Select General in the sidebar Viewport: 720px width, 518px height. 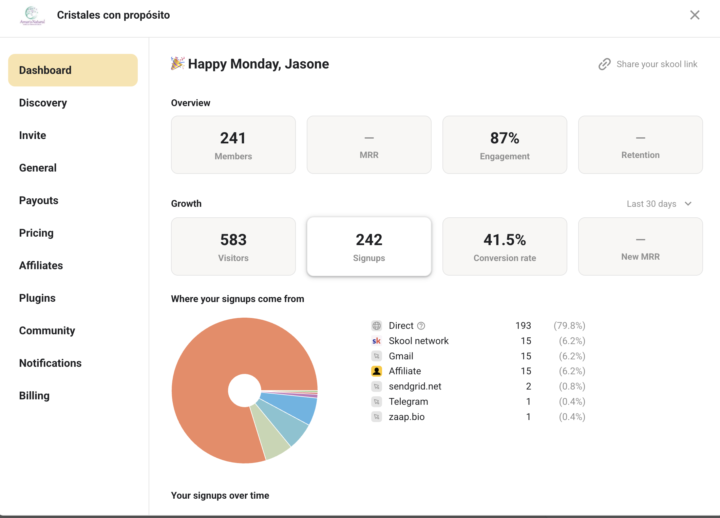coord(73,168)
